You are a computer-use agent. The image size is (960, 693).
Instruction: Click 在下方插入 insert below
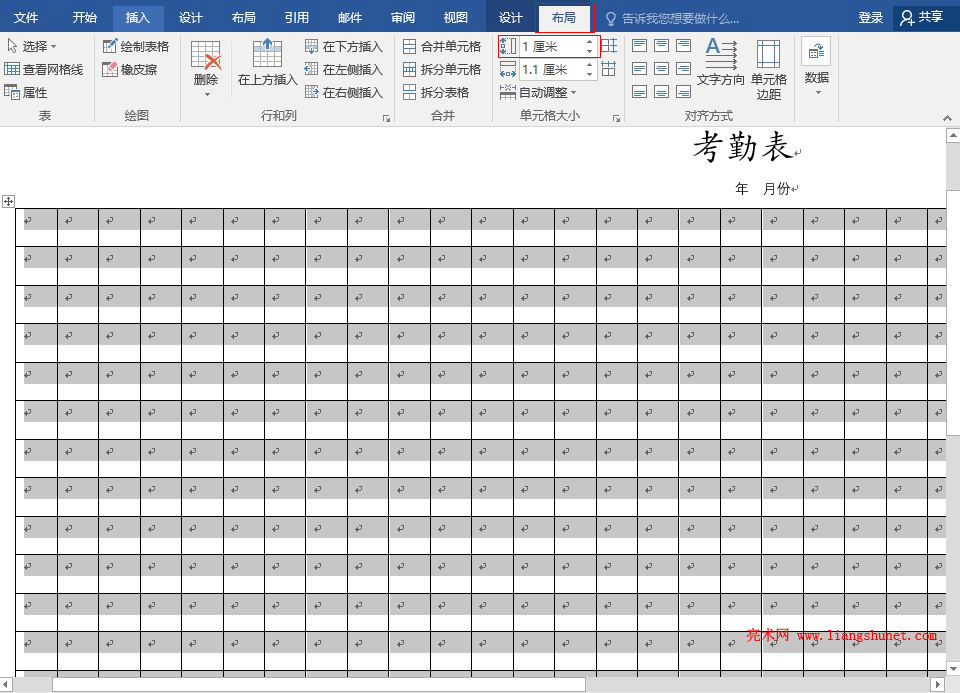point(344,46)
